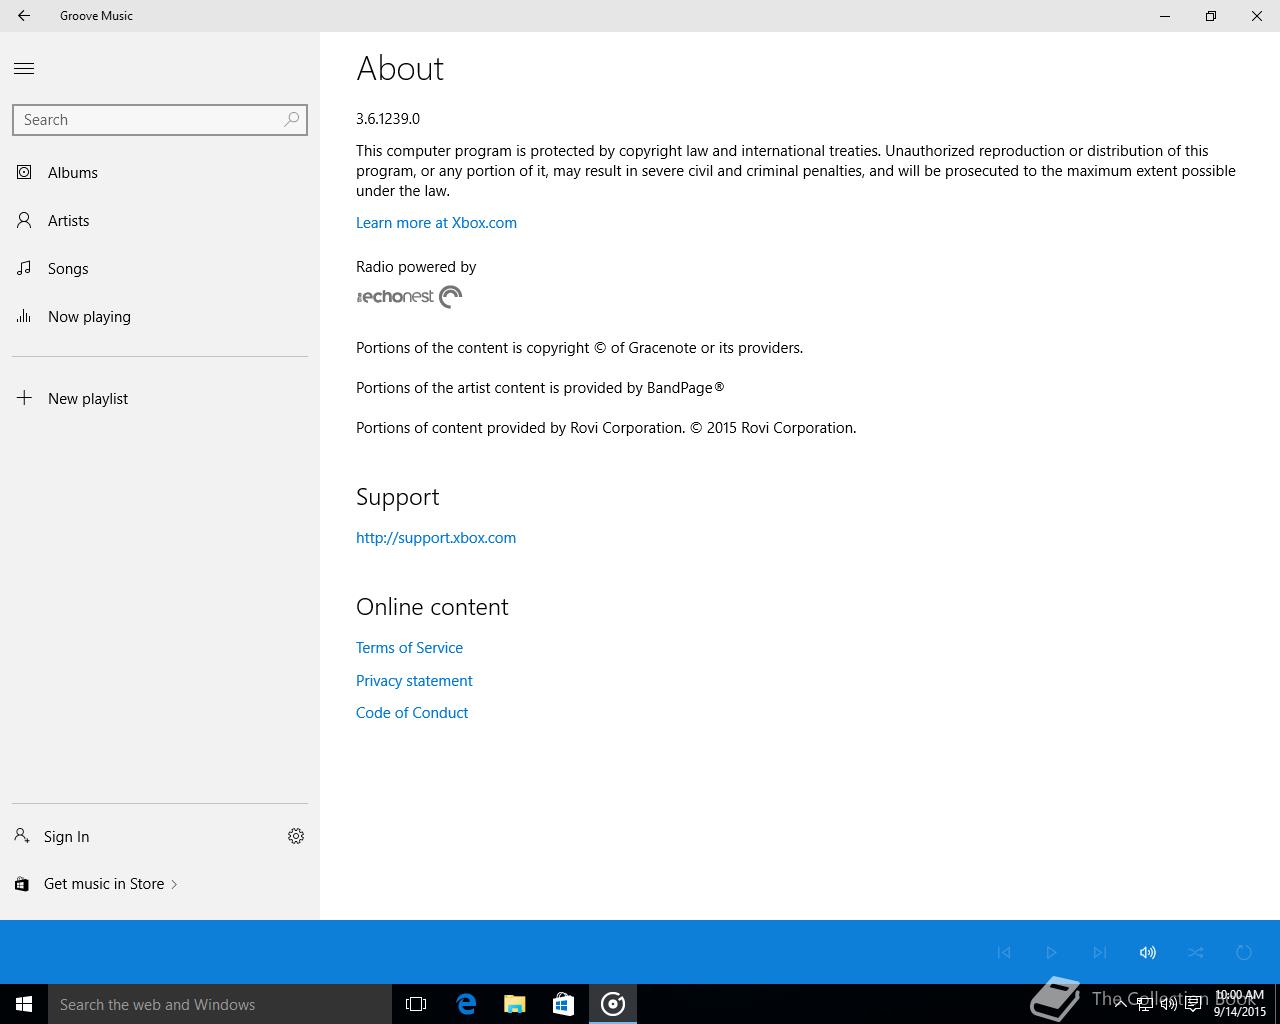Expand the Get music in Store chevron
This screenshot has width=1280, height=1024.
coord(174,884)
